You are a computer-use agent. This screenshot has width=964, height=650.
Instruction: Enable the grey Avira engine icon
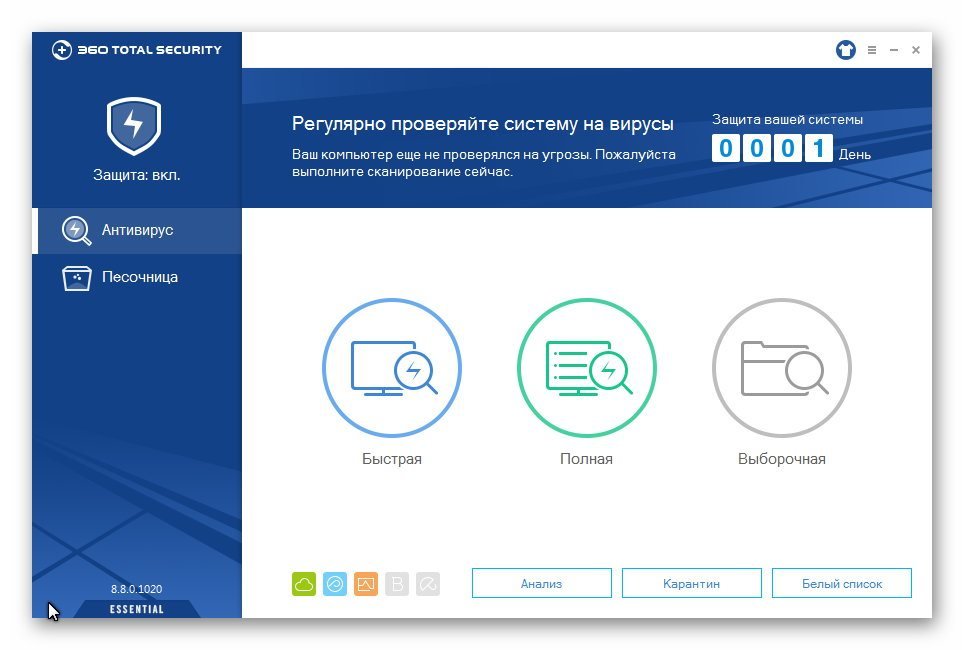[x=428, y=584]
